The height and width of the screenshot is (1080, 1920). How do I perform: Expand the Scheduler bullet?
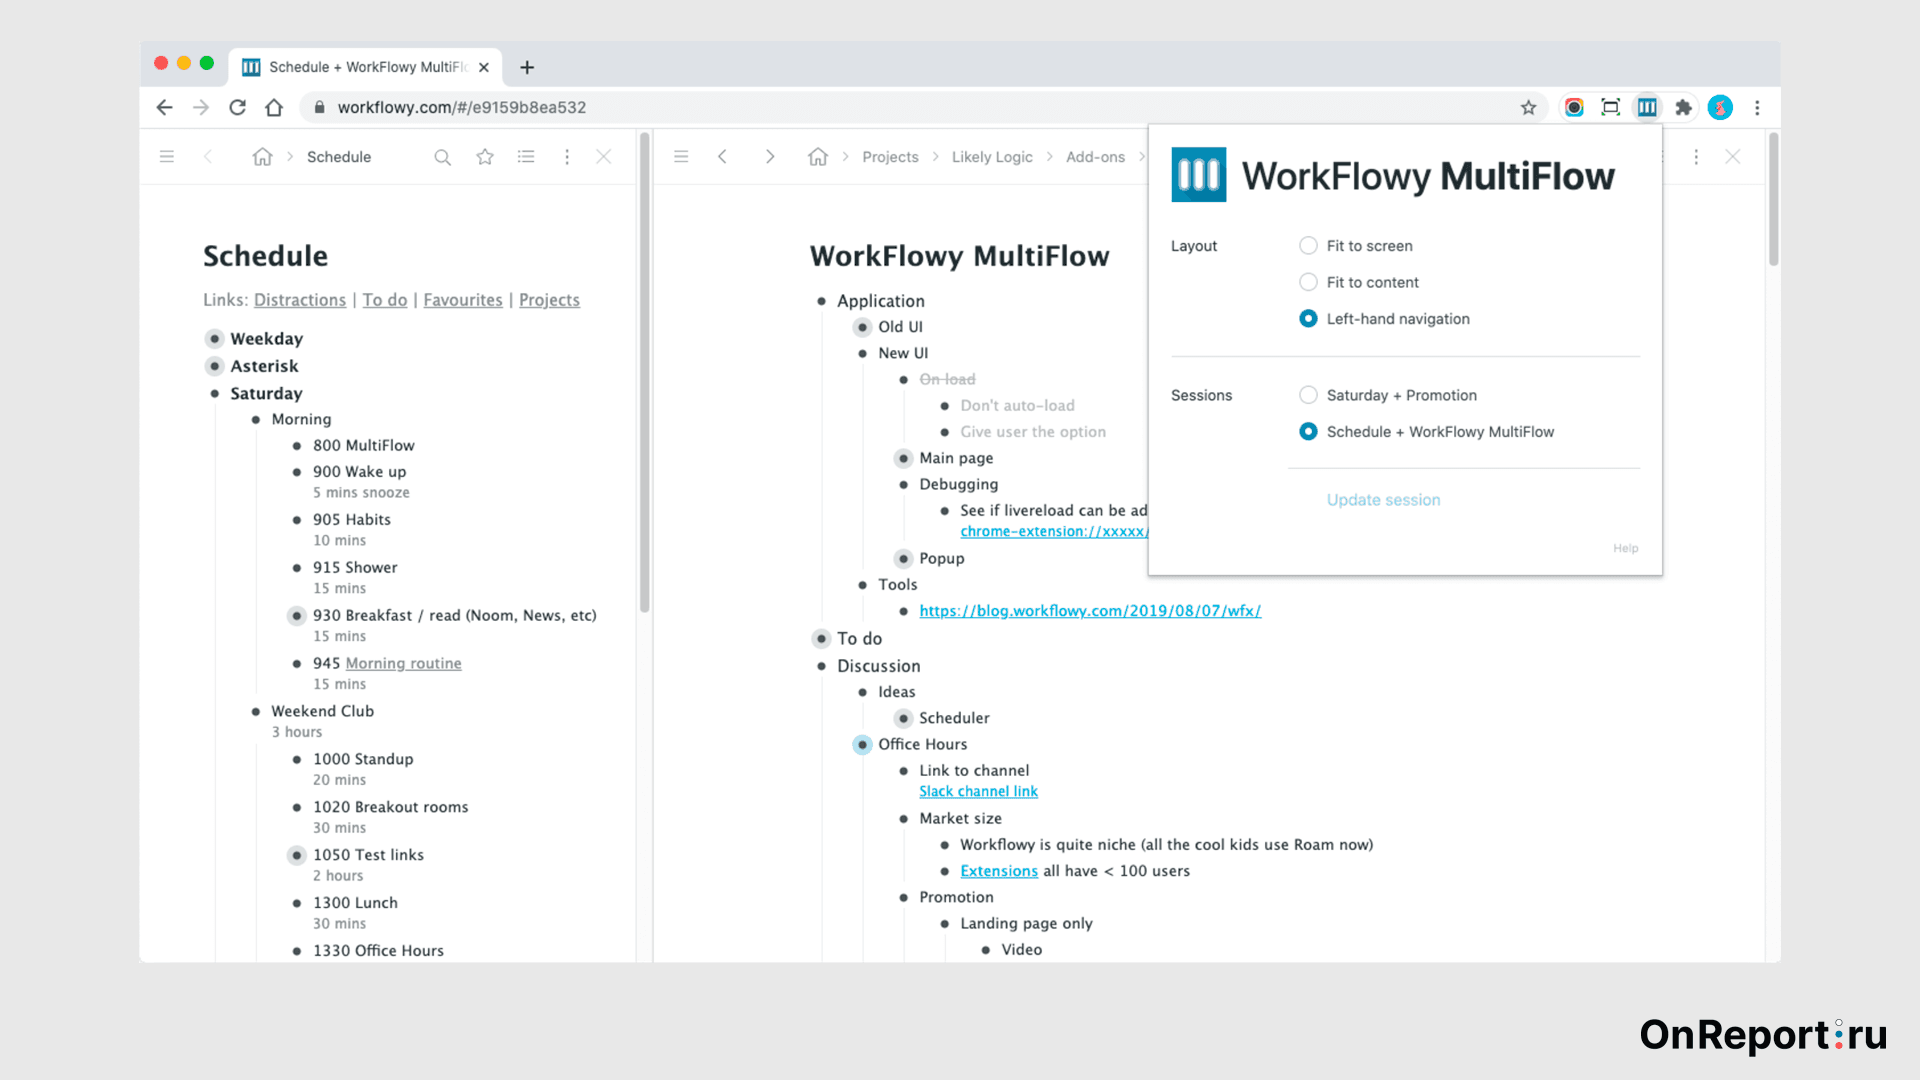tap(903, 718)
